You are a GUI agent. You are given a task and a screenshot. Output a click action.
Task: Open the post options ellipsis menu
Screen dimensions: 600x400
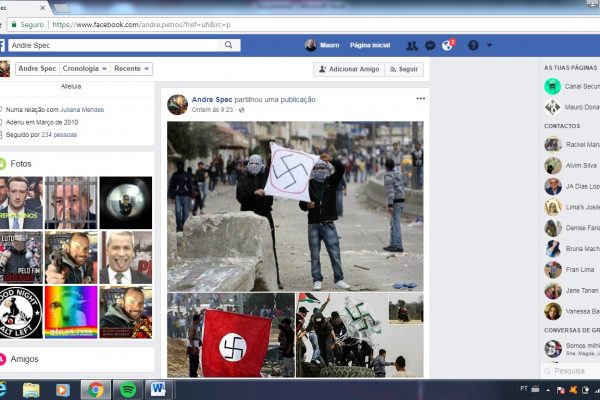(x=421, y=98)
